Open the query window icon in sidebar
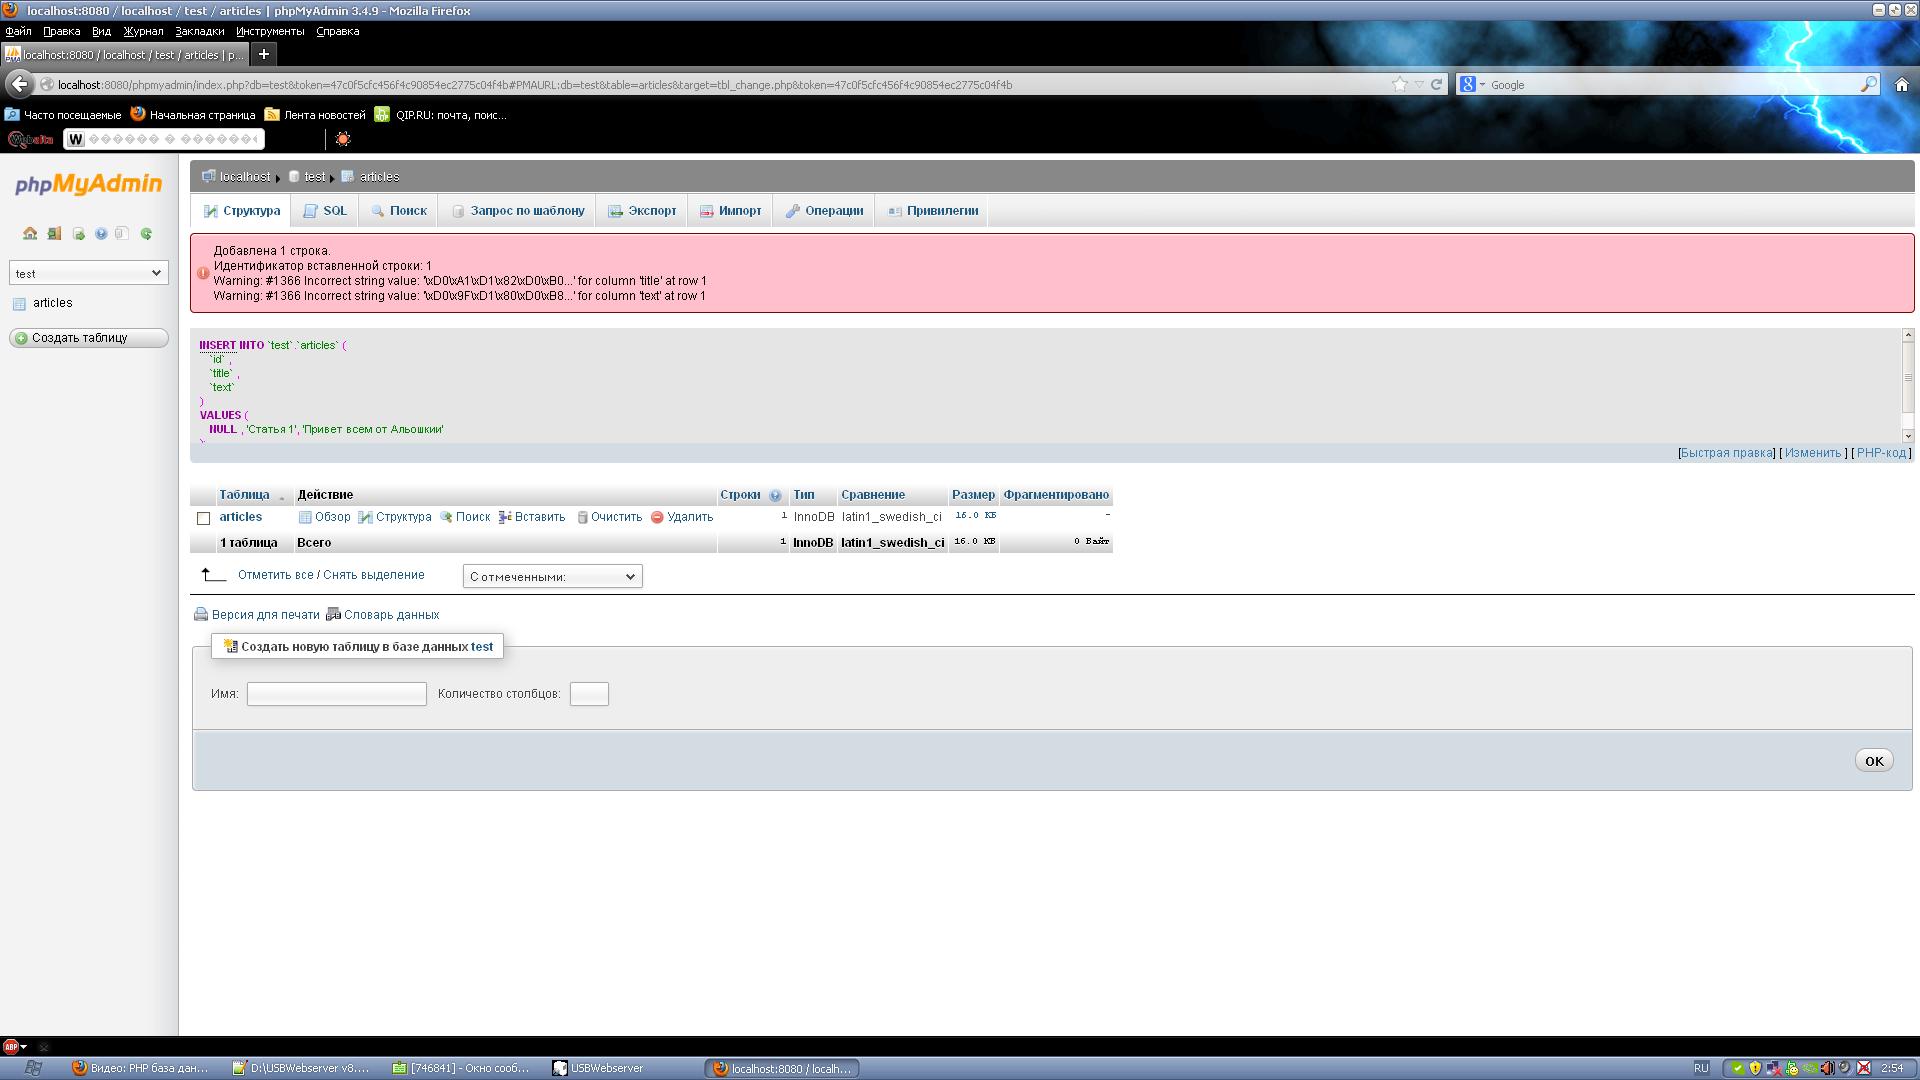Viewport: 1920px width, 1080px height. pyautogui.click(x=78, y=234)
